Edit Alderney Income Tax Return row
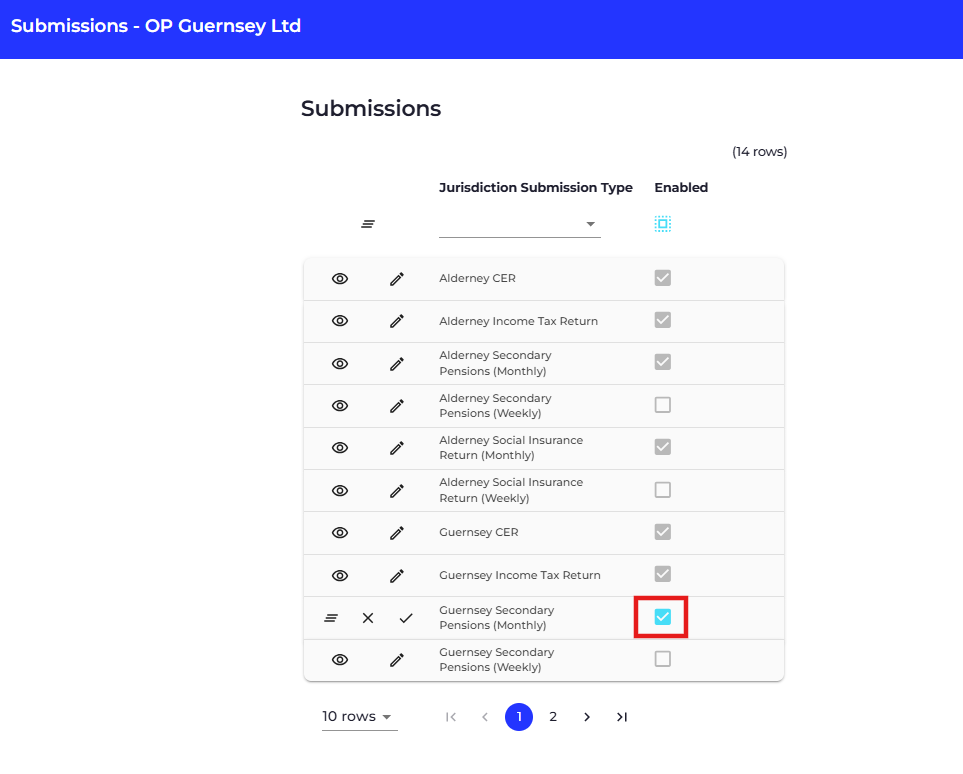This screenshot has height=774, width=963. 397,321
